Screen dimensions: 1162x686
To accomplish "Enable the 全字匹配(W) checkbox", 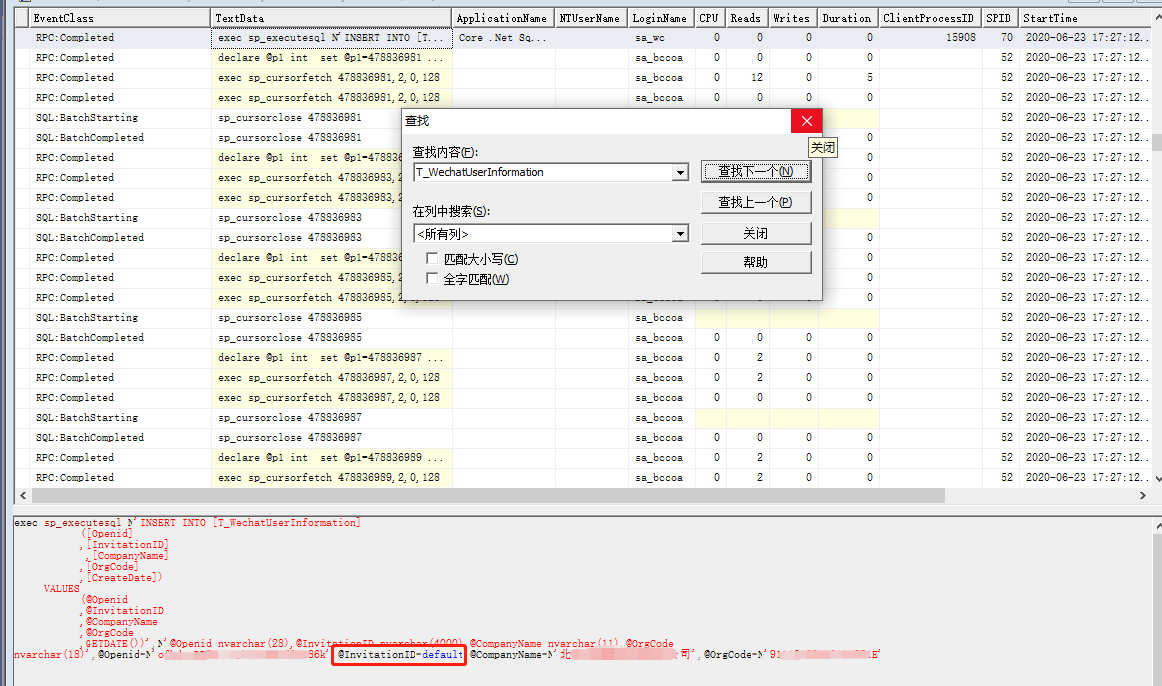I will 432,277.
